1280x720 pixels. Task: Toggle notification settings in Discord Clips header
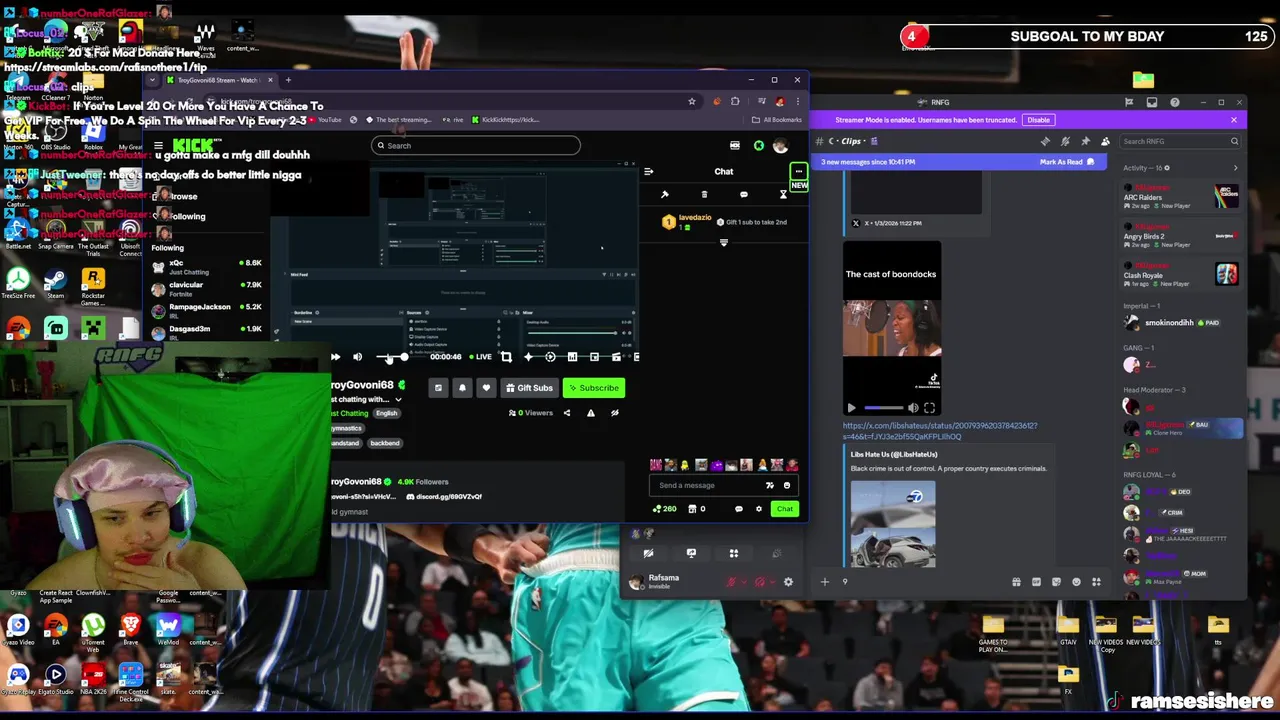click(x=1065, y=141)
